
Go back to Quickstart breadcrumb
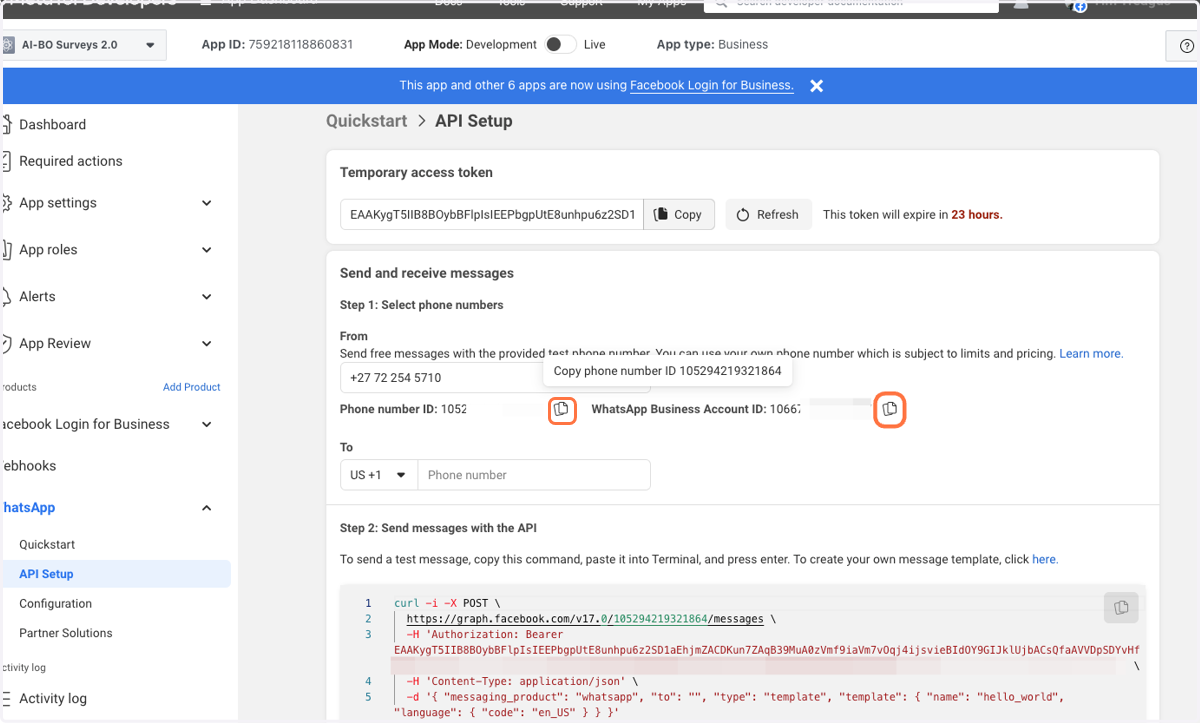(367, 121)
